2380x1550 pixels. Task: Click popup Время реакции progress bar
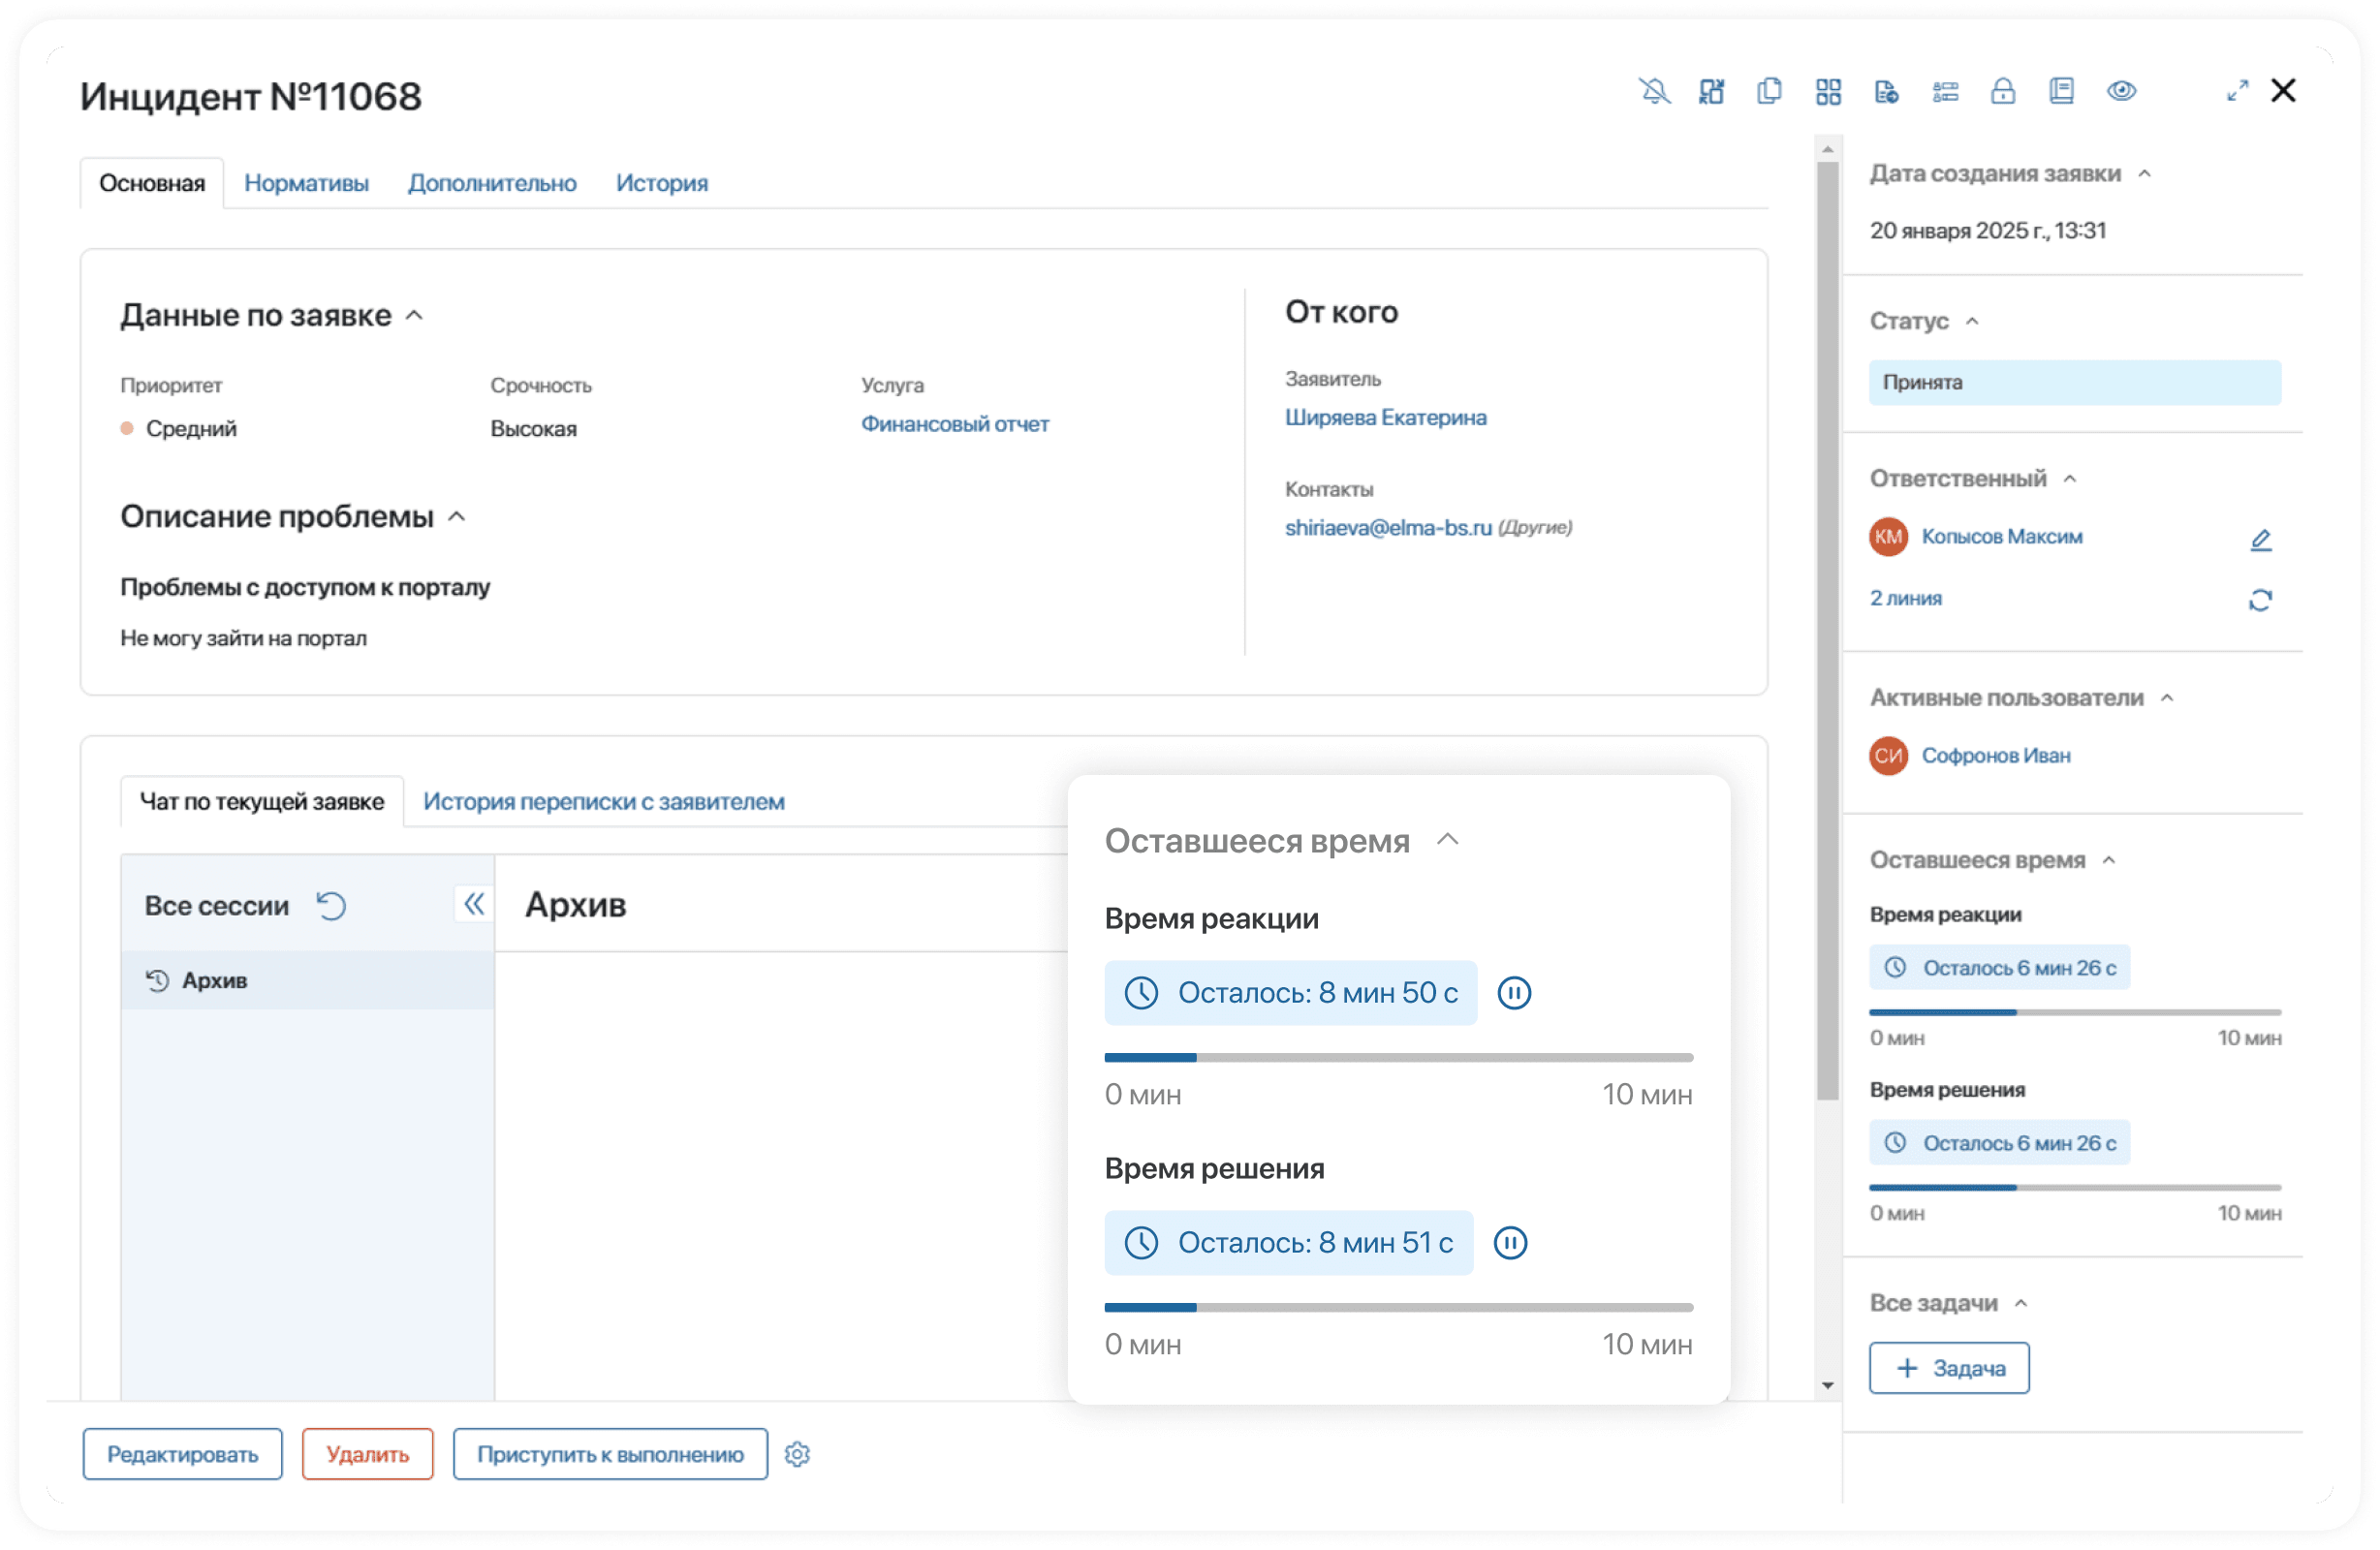[1399, 1058]
